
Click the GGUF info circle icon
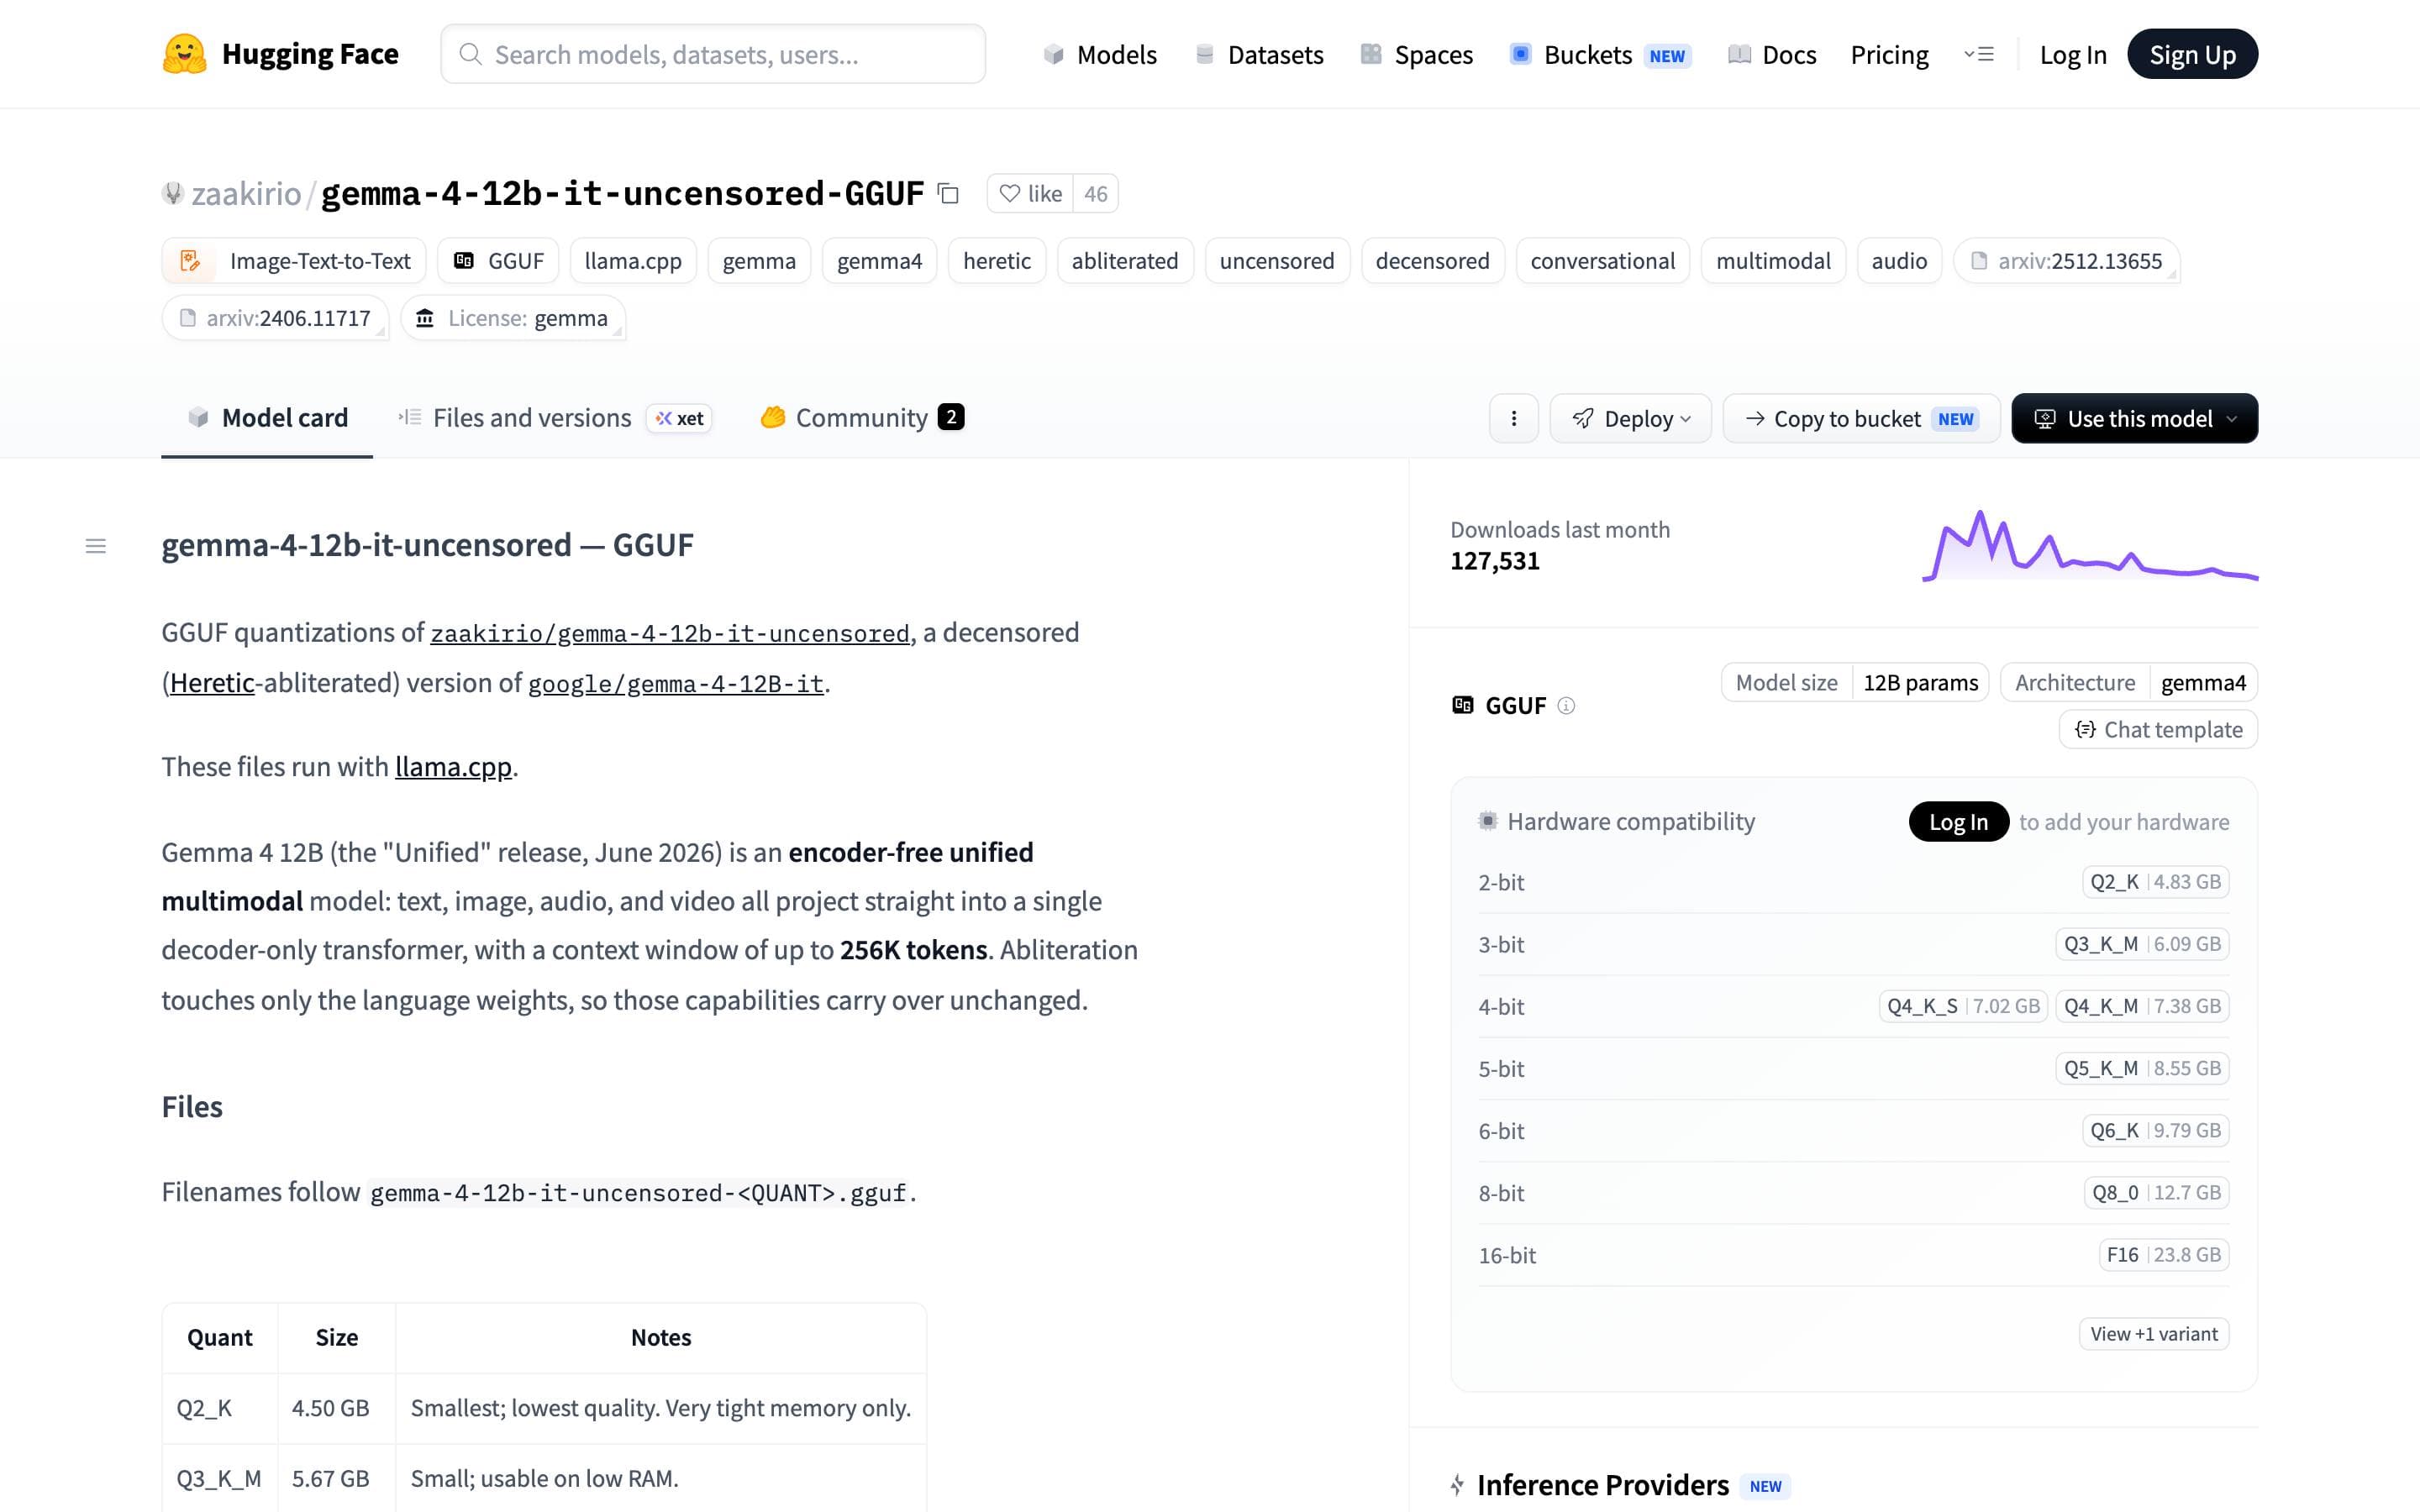[x=1566, y=706]
